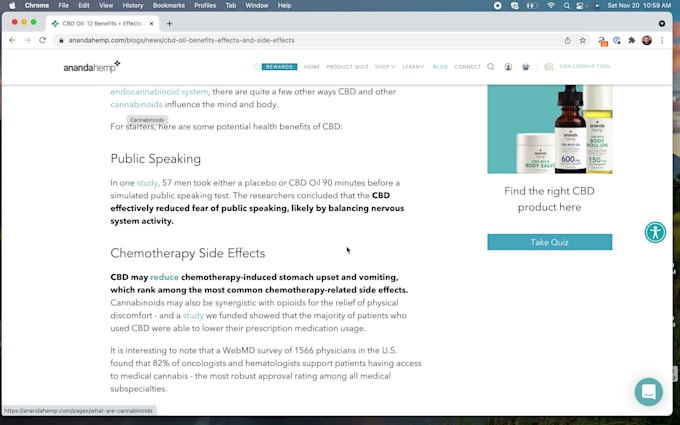Click the Take Quiz button

[x=549, y=242]
